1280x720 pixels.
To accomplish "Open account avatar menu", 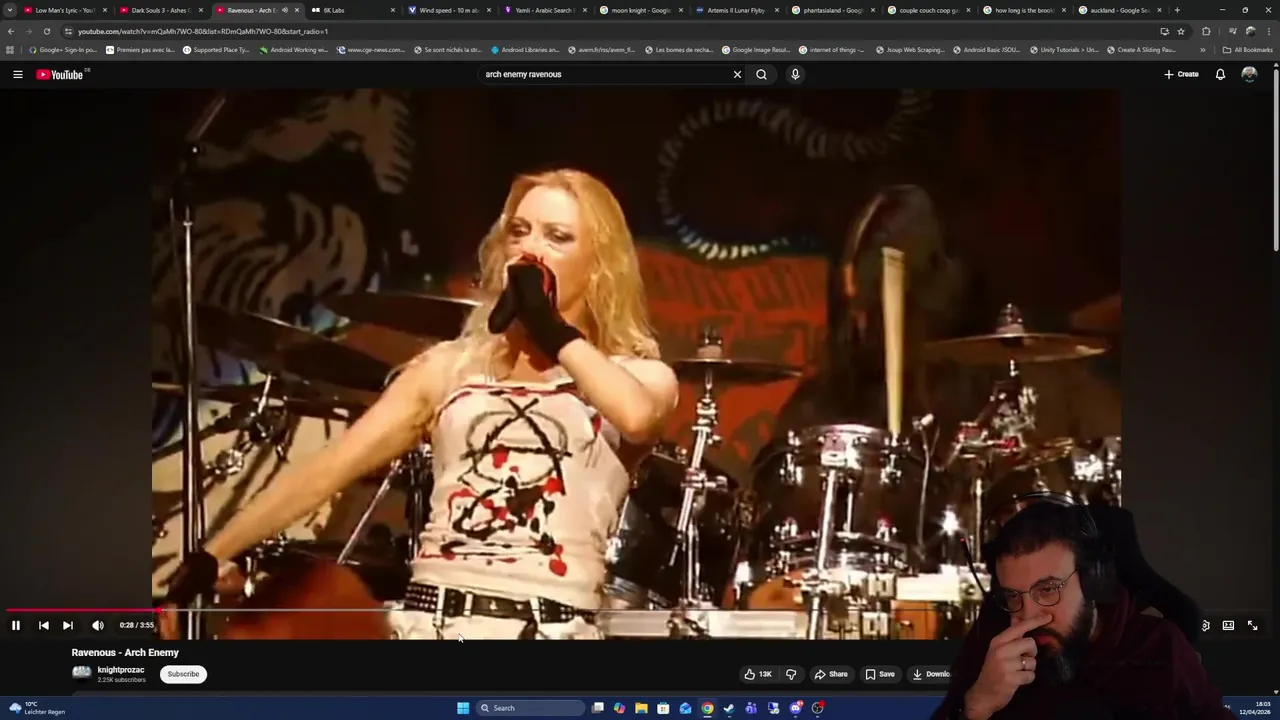I will click(1249, 74).
